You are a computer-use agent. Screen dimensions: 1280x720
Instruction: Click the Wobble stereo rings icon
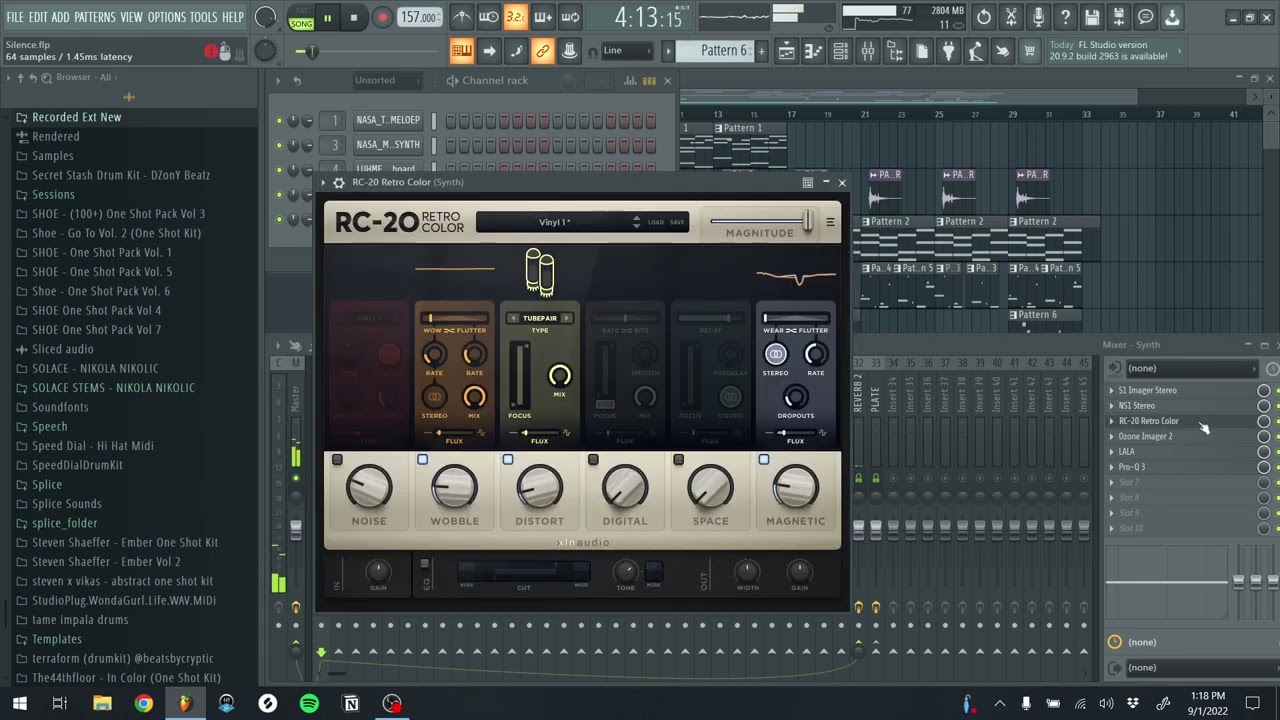tap(434, 398)
